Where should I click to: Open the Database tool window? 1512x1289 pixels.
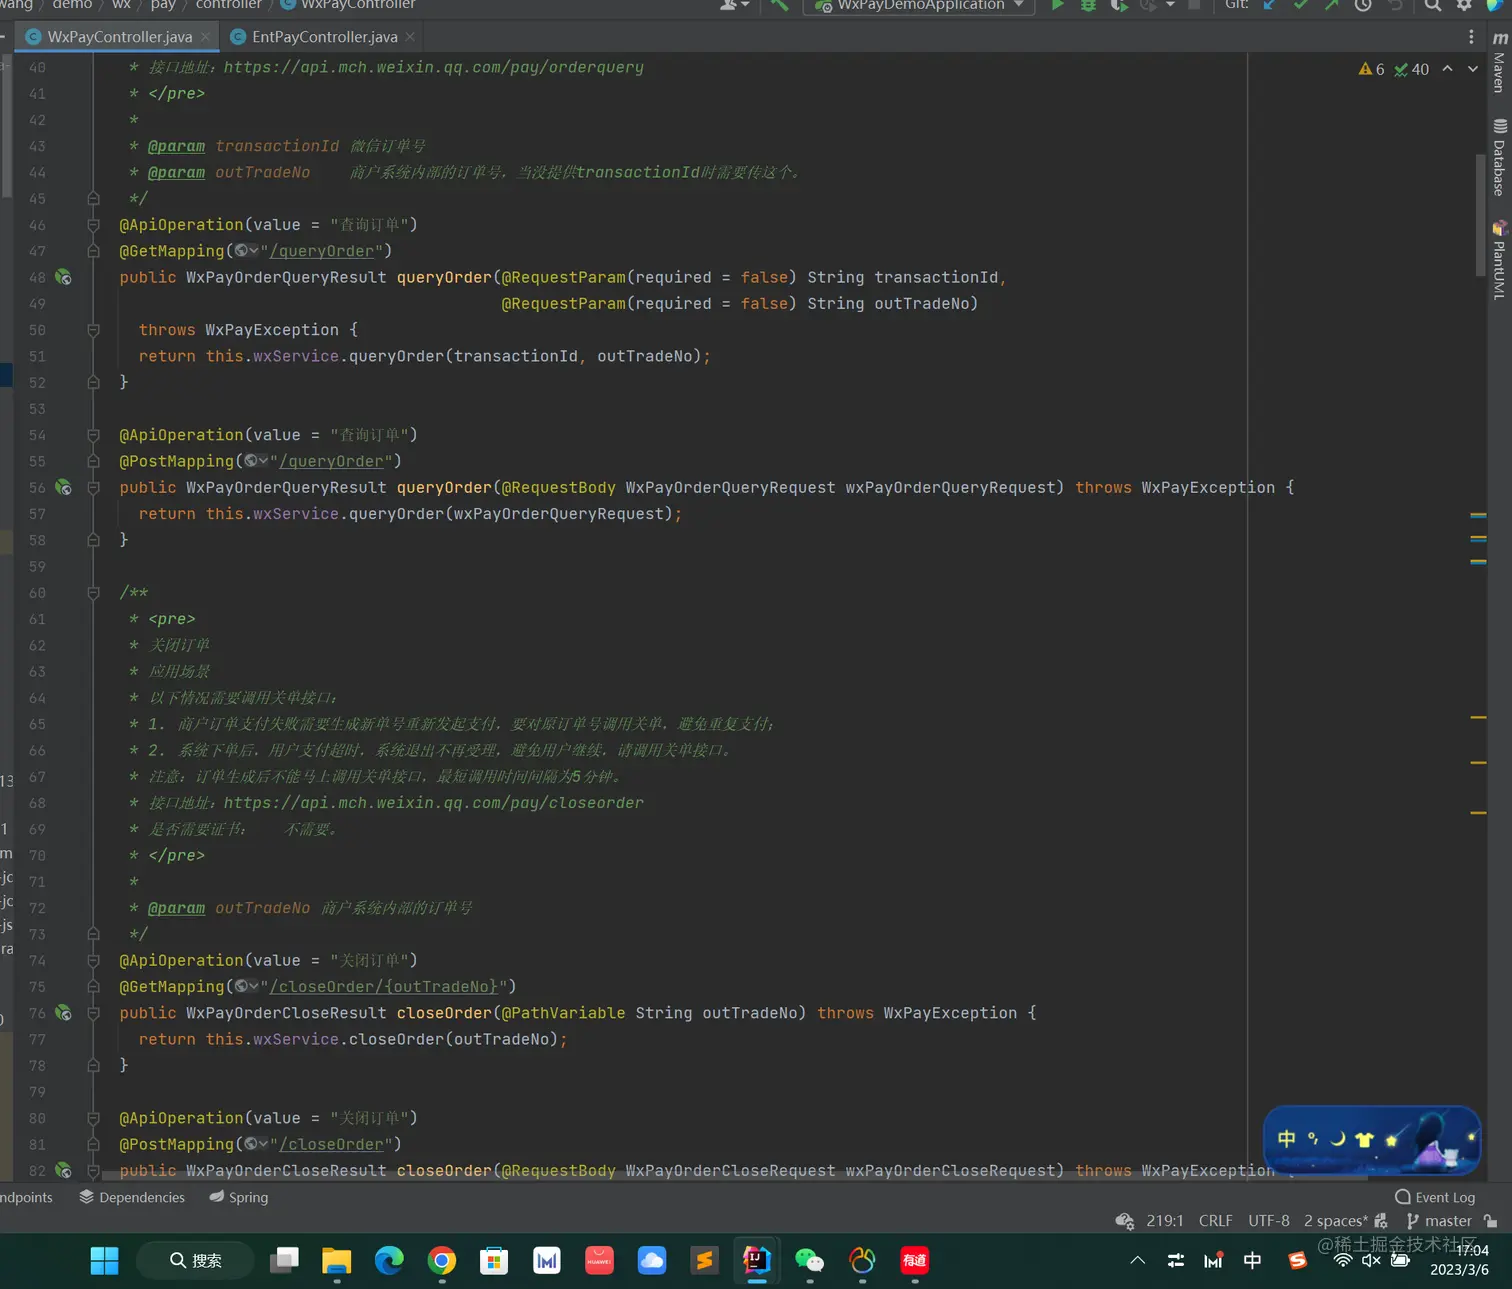pyautogui.click(x=1499, y=156)
